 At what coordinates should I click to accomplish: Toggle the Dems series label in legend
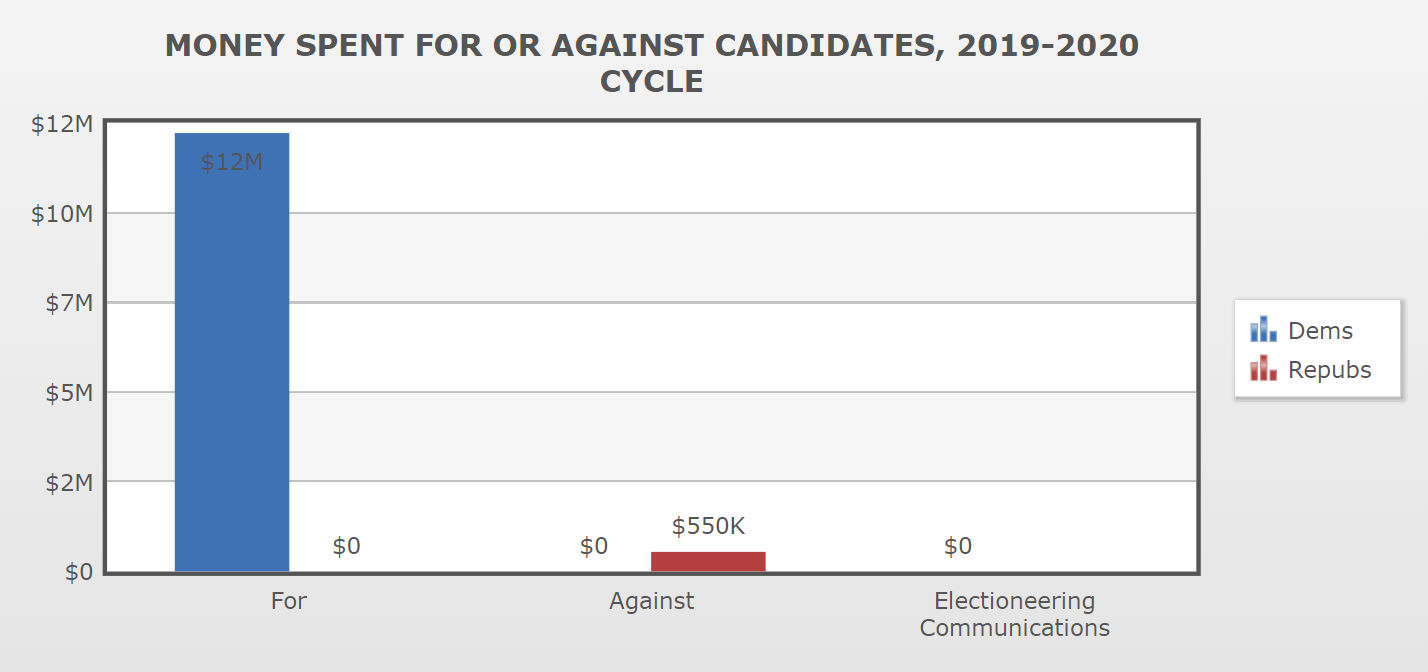point(1320,331)
